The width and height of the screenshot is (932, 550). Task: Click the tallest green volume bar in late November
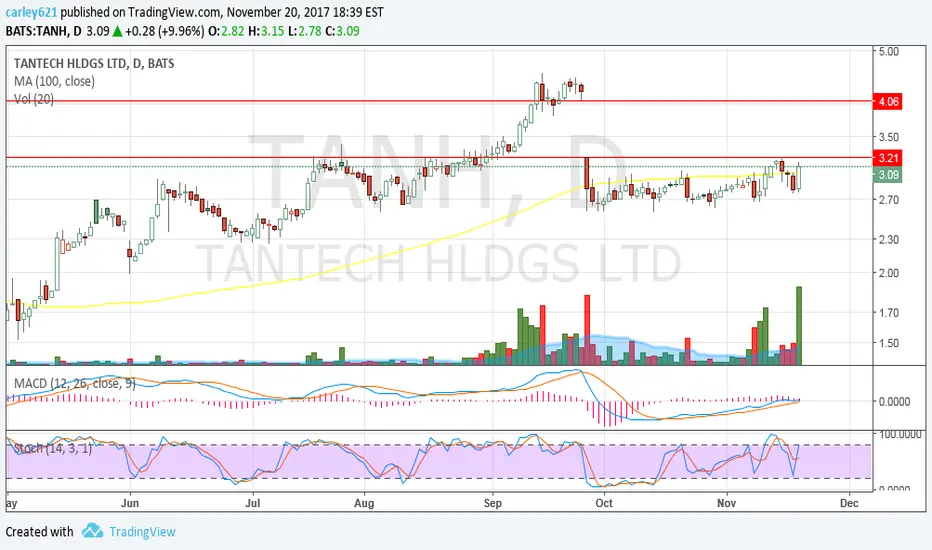pyautogui.click(x=799, y=326)
